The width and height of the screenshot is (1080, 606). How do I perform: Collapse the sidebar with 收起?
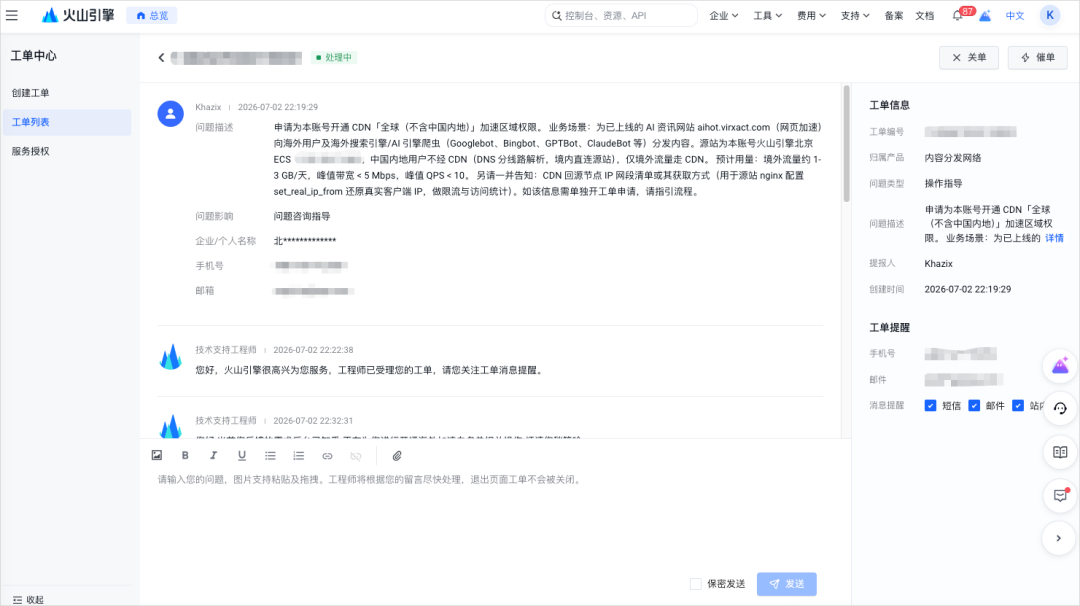pyautogui.click(x=28, y=600)
